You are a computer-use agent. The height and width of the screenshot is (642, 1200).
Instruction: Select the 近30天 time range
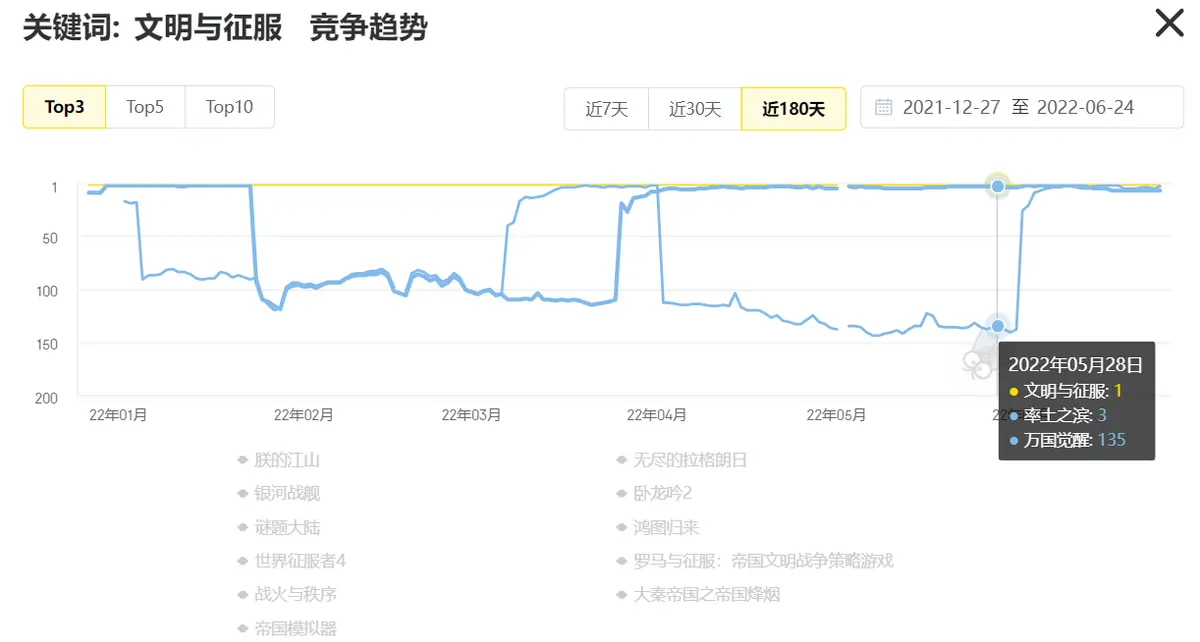click(694, 107)
